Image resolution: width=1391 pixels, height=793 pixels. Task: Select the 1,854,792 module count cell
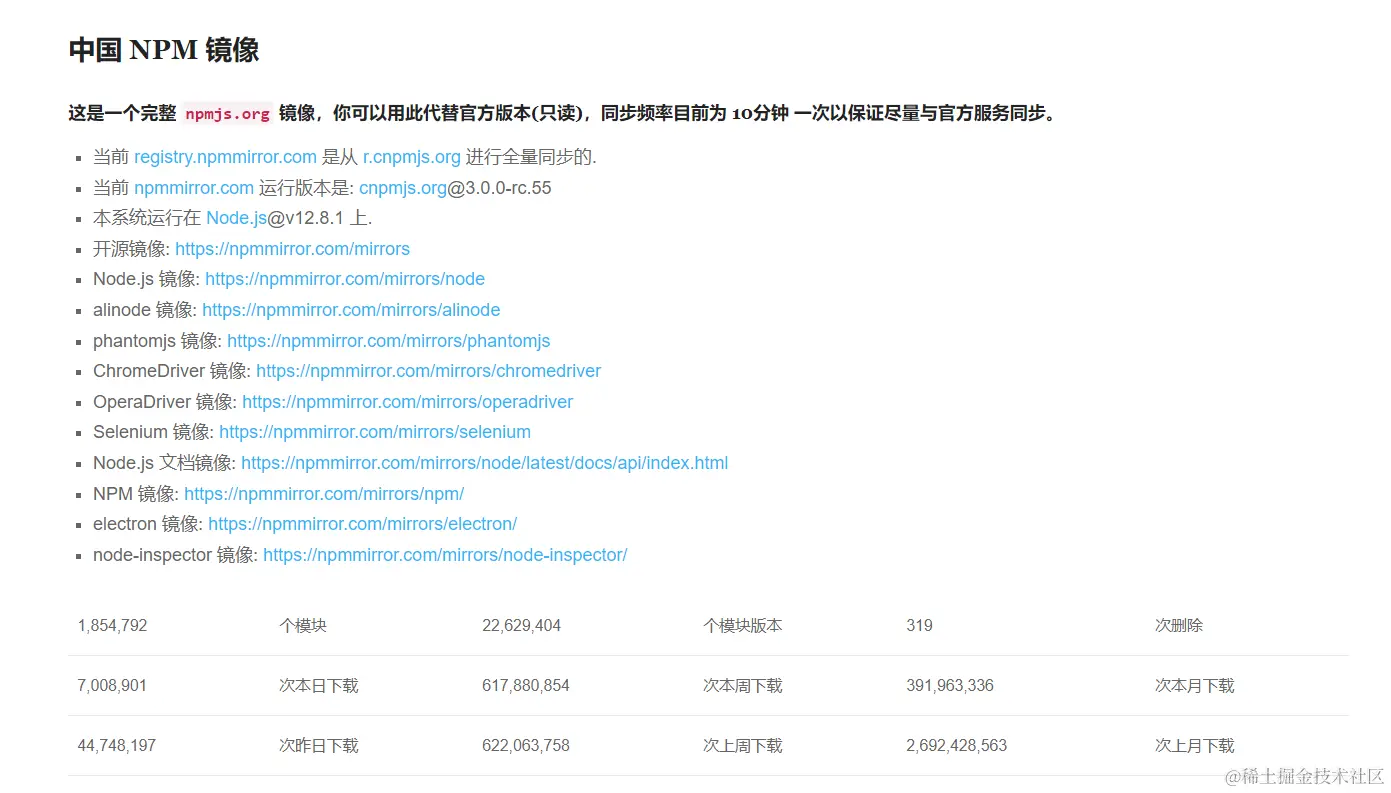coord(112,626)
